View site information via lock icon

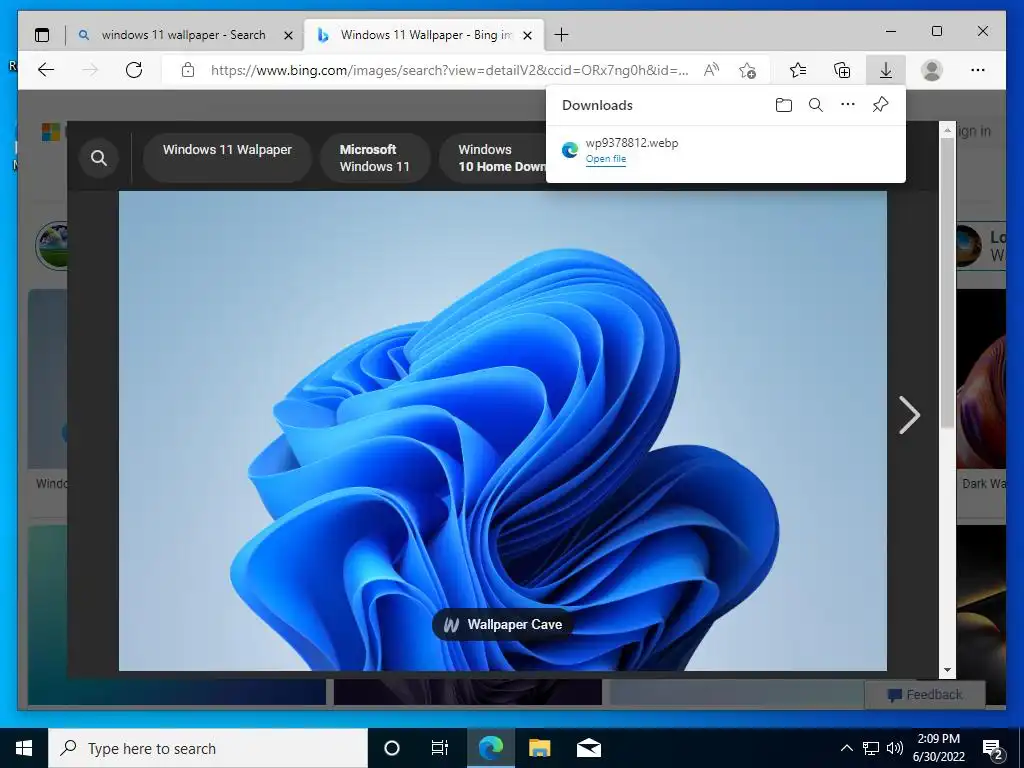[x=188, y=70]
